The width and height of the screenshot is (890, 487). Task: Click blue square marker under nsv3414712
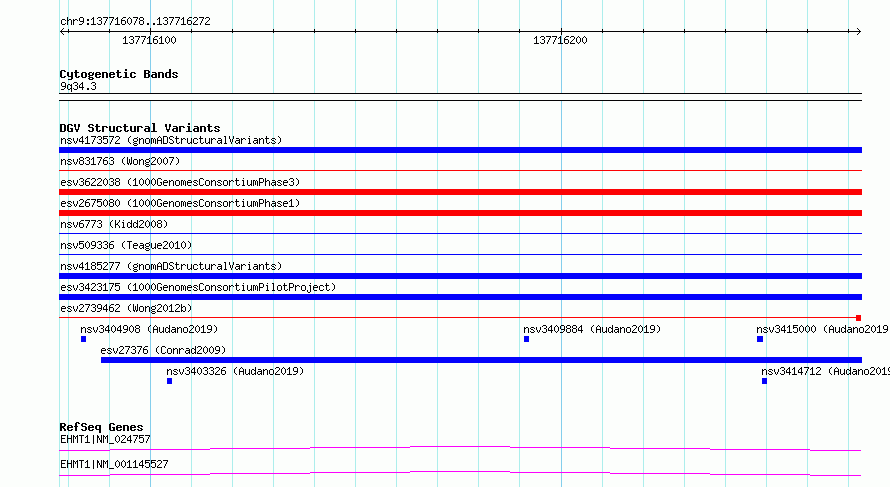[x=765, y=381]
